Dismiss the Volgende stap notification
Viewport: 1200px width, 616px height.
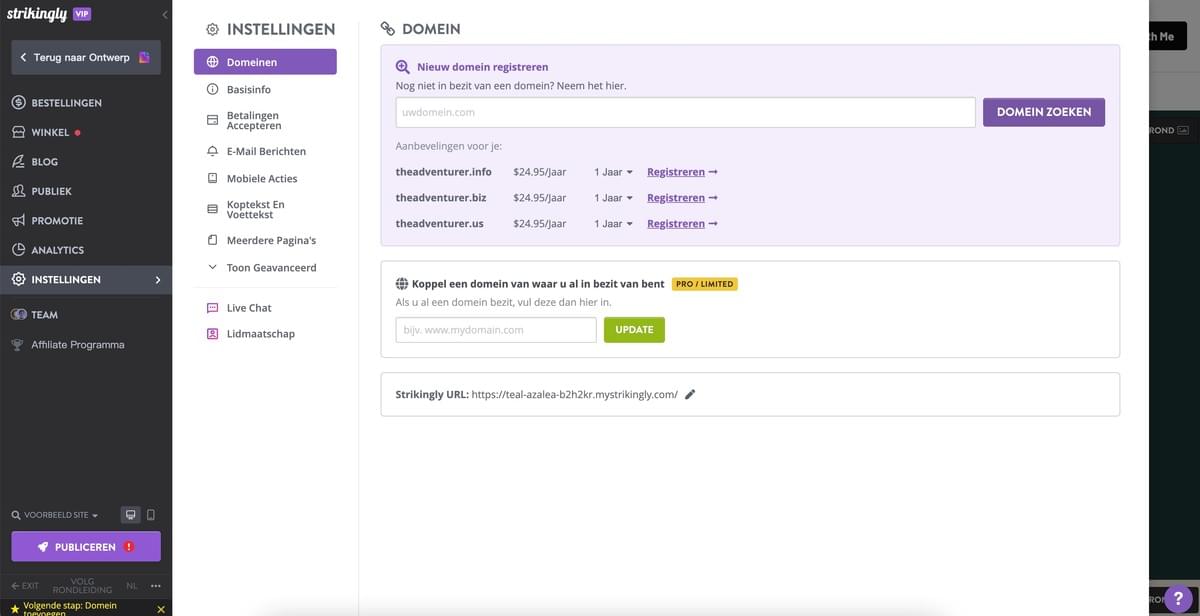(161, 608)
